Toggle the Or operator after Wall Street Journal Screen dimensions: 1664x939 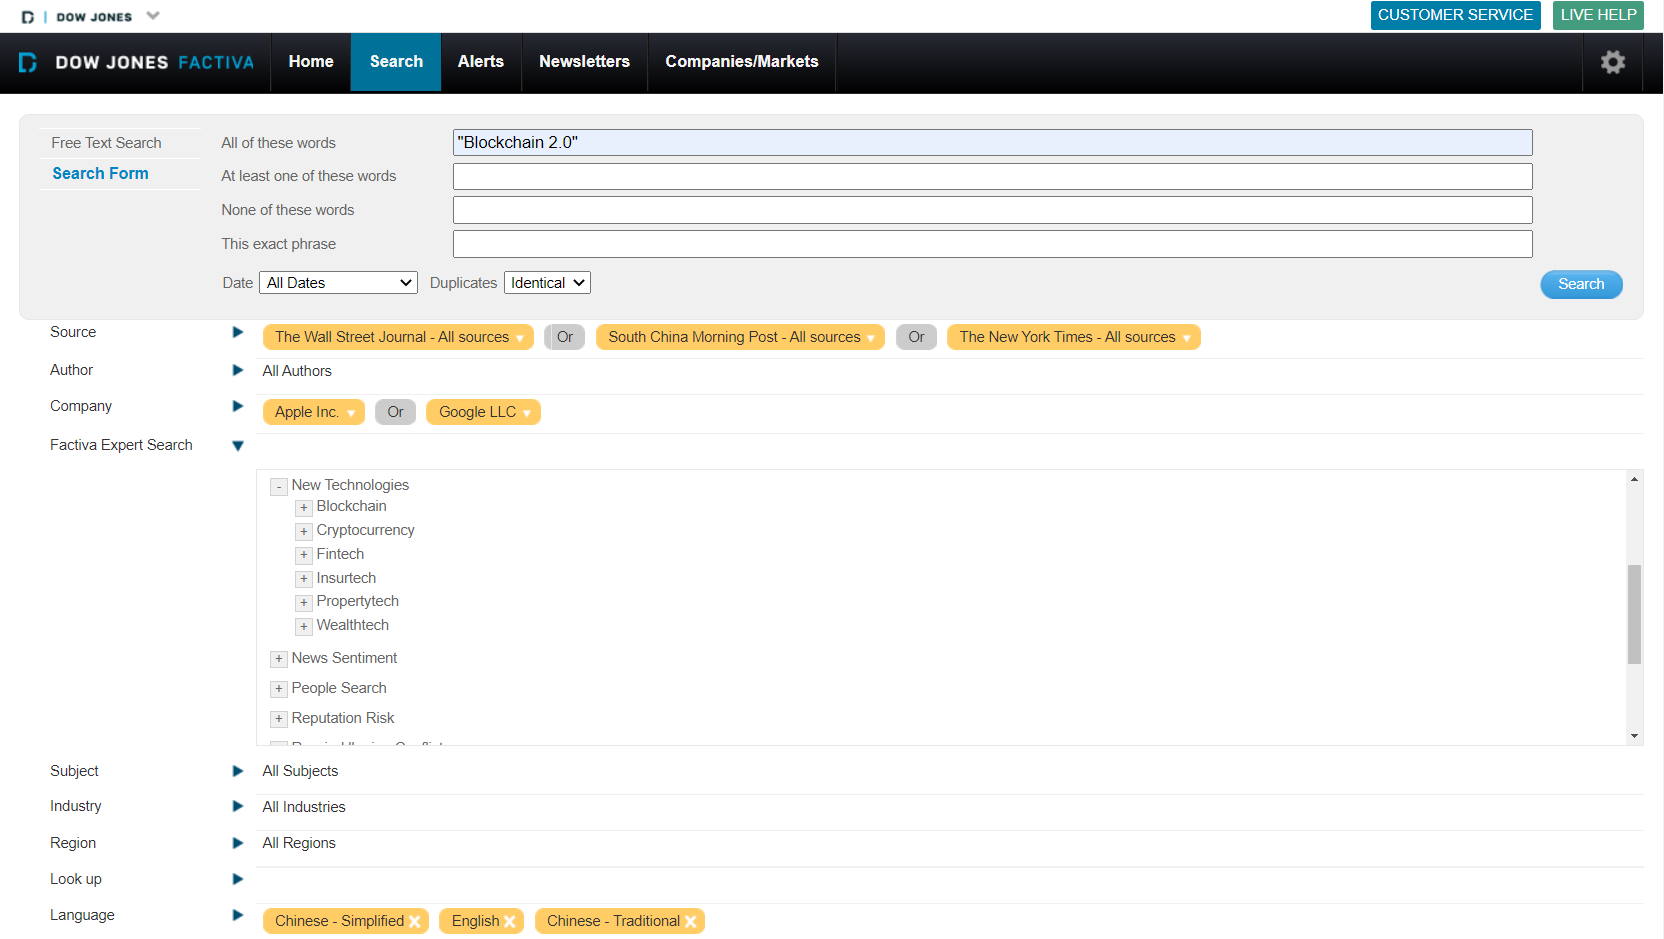tap(564, 337)
